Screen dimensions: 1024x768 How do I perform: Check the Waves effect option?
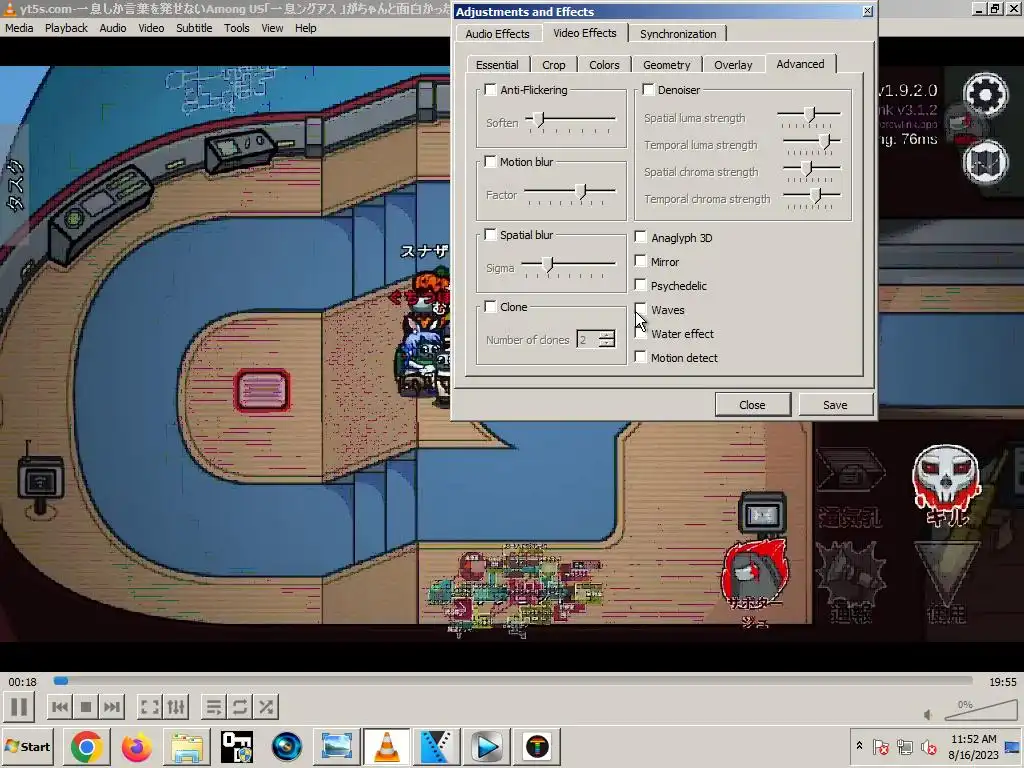pos(641,309)
